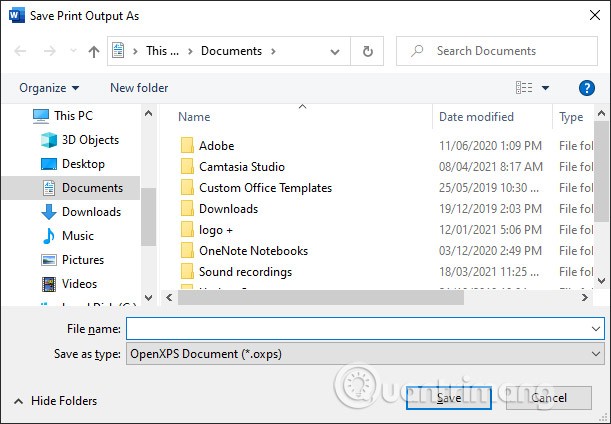
Task: Click the File name input field
Action: coord(357,328)
